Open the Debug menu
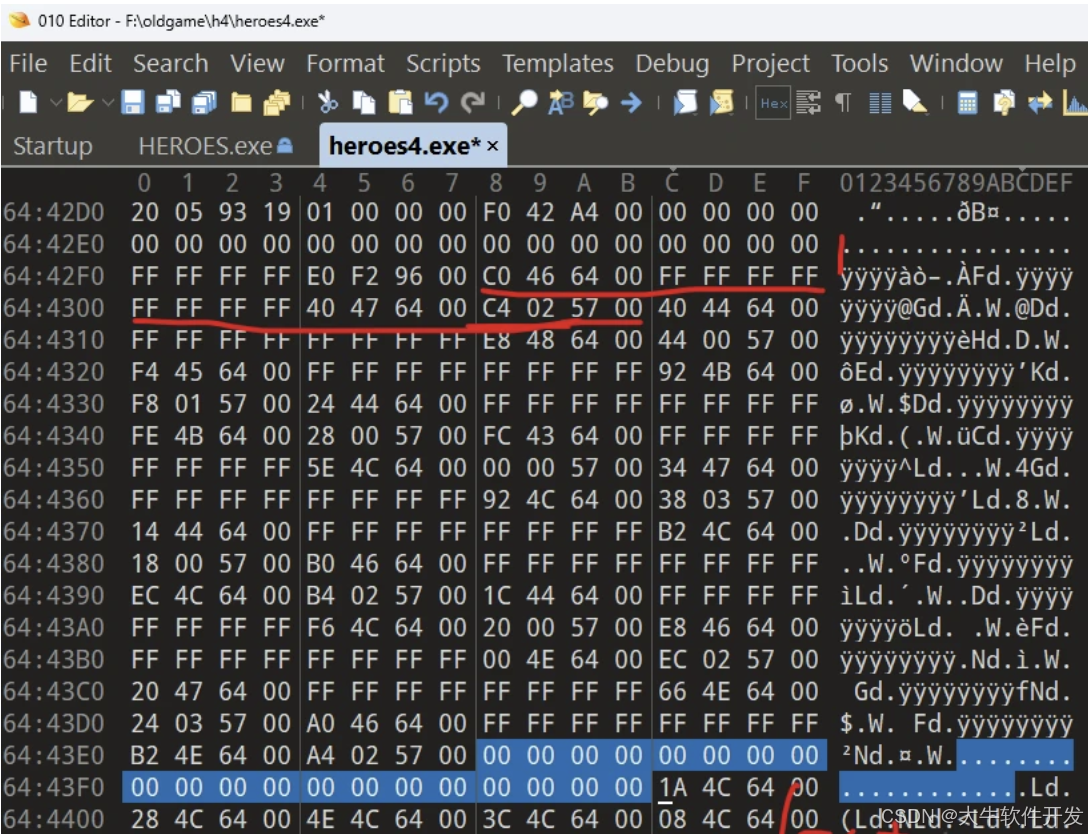The image size is (1088, 834). [672, 63]
